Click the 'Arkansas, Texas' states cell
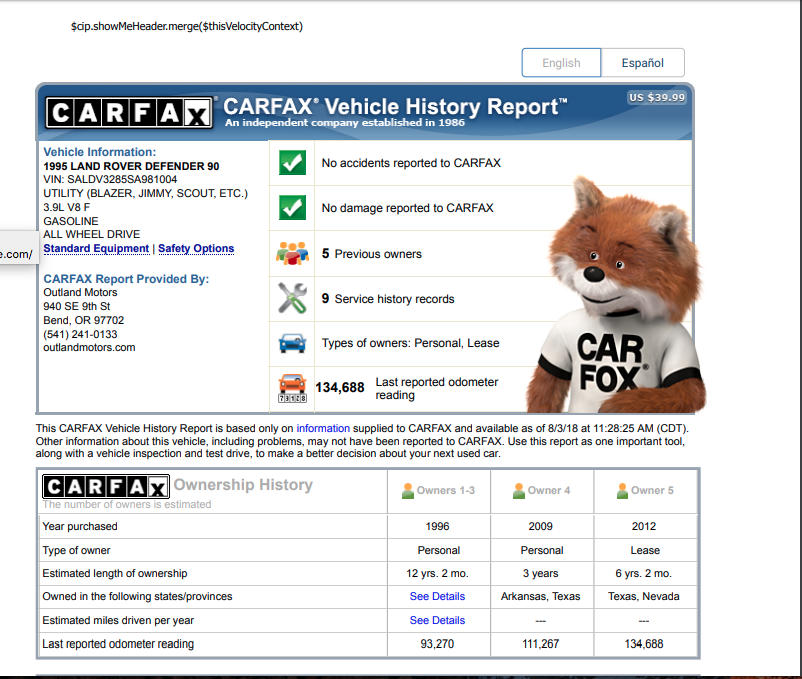802x679 pixels. click(x=541, y=596)
